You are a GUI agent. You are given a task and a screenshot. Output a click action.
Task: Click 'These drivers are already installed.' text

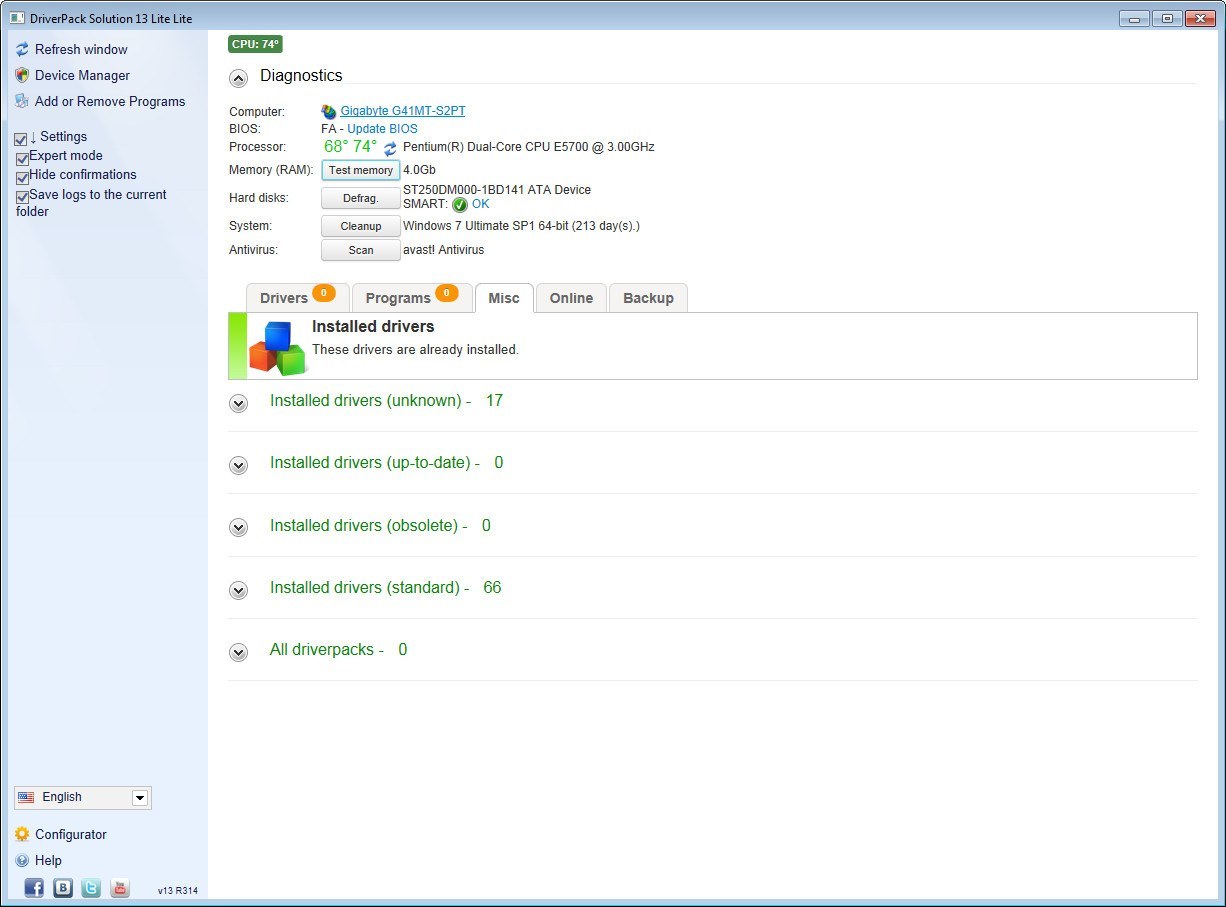tap(415, 350)
